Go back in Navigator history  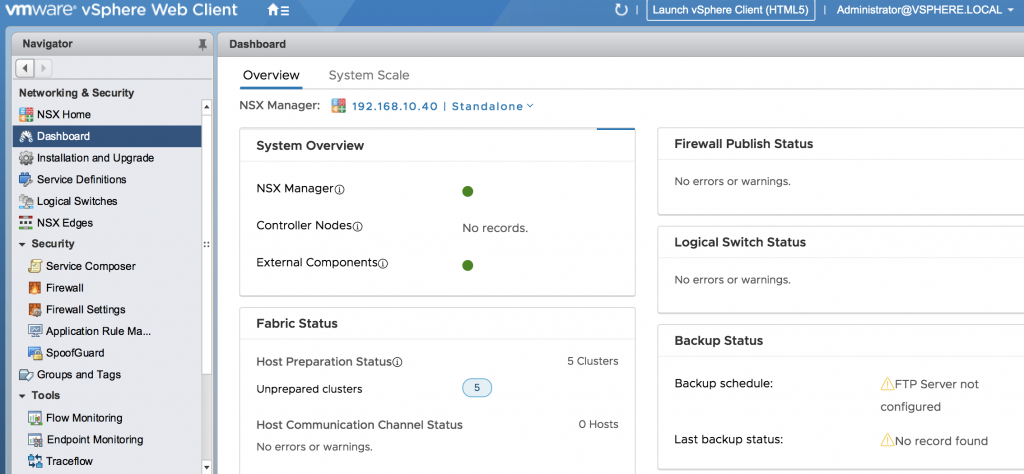[25, 67]
